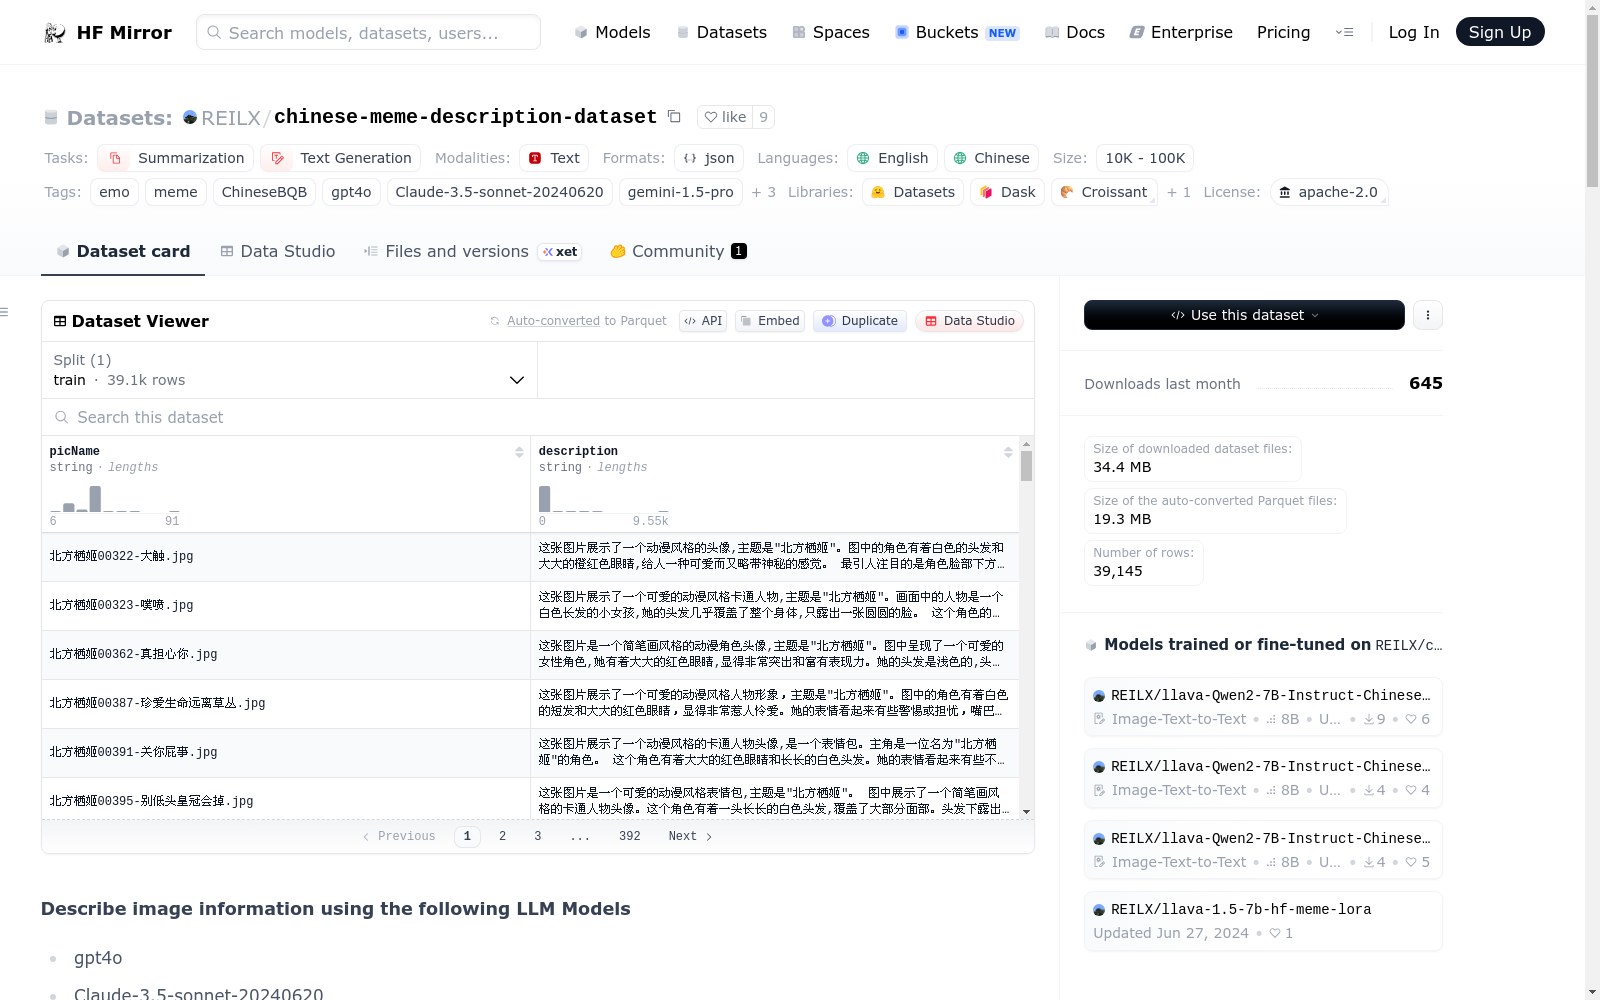1600x1000 pixels.
Task: Click the Embed button
Action: pos(770,321)
